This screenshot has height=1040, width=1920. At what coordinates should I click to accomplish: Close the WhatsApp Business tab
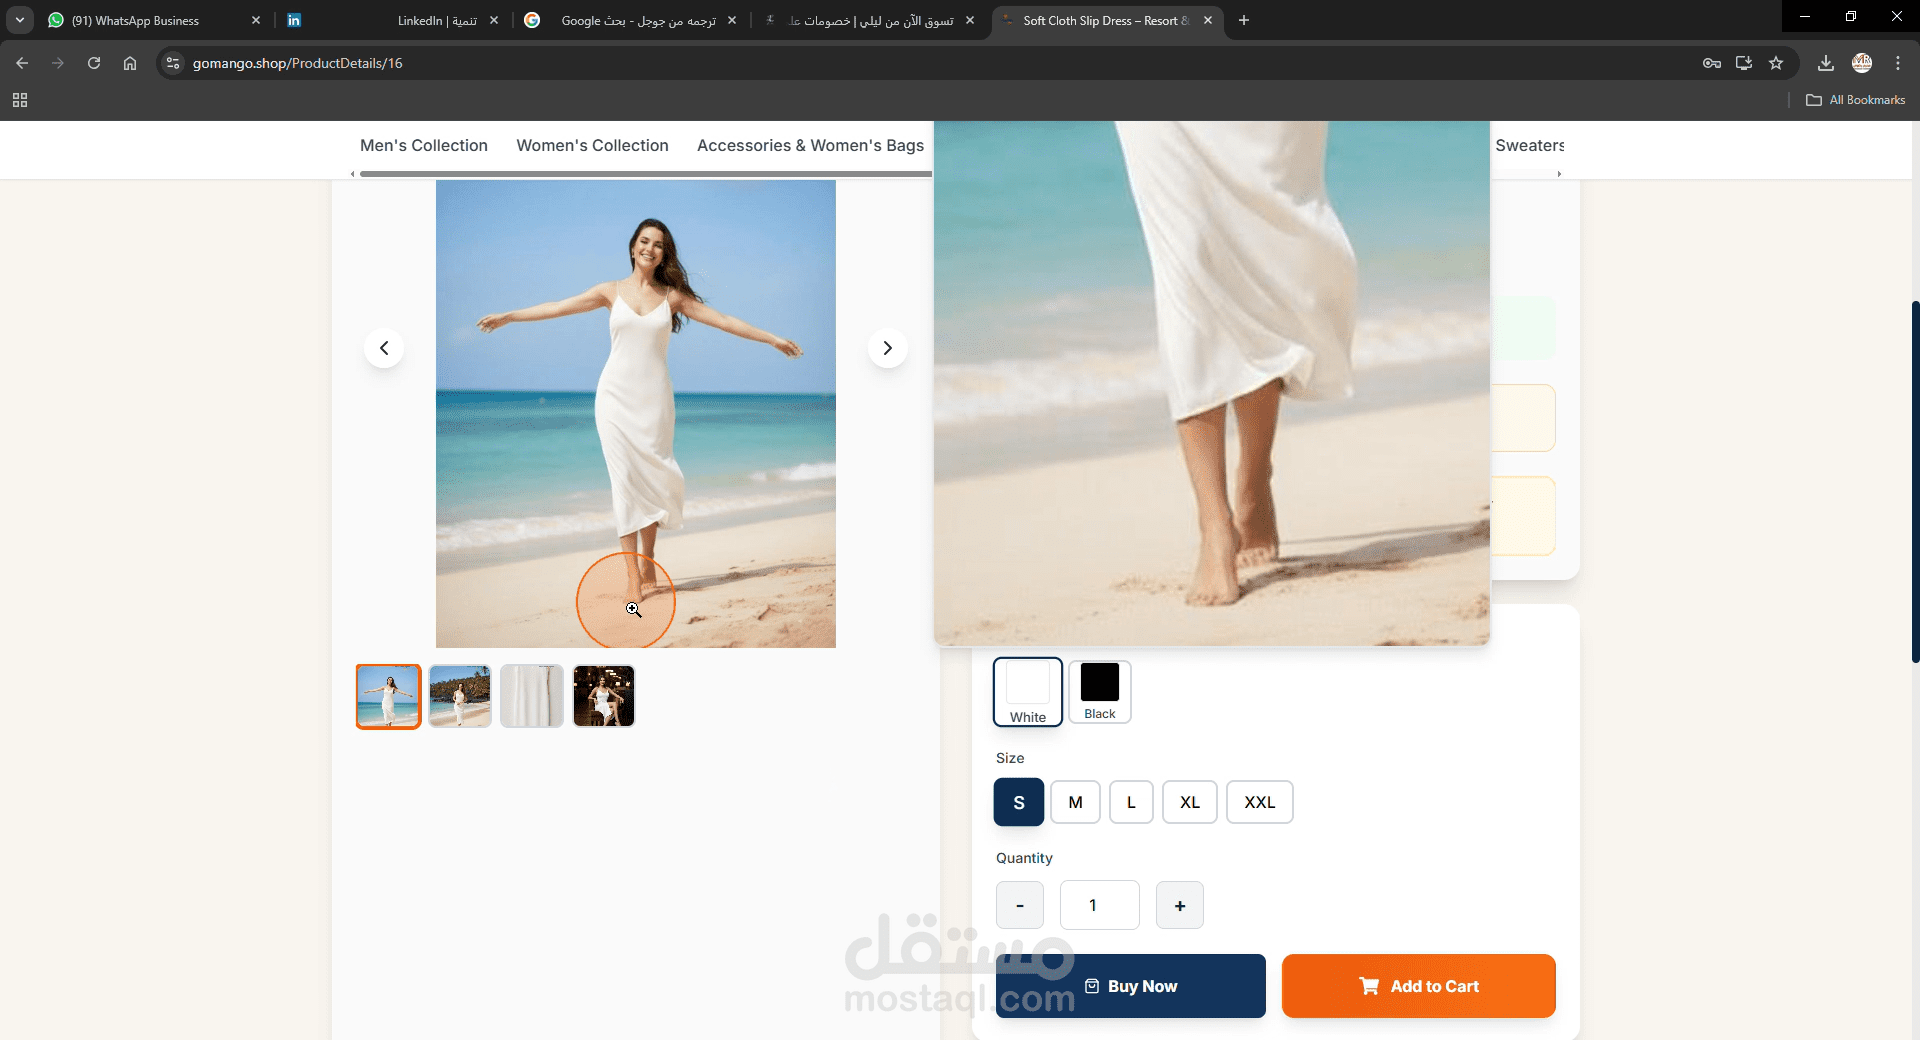coord(256,20)
